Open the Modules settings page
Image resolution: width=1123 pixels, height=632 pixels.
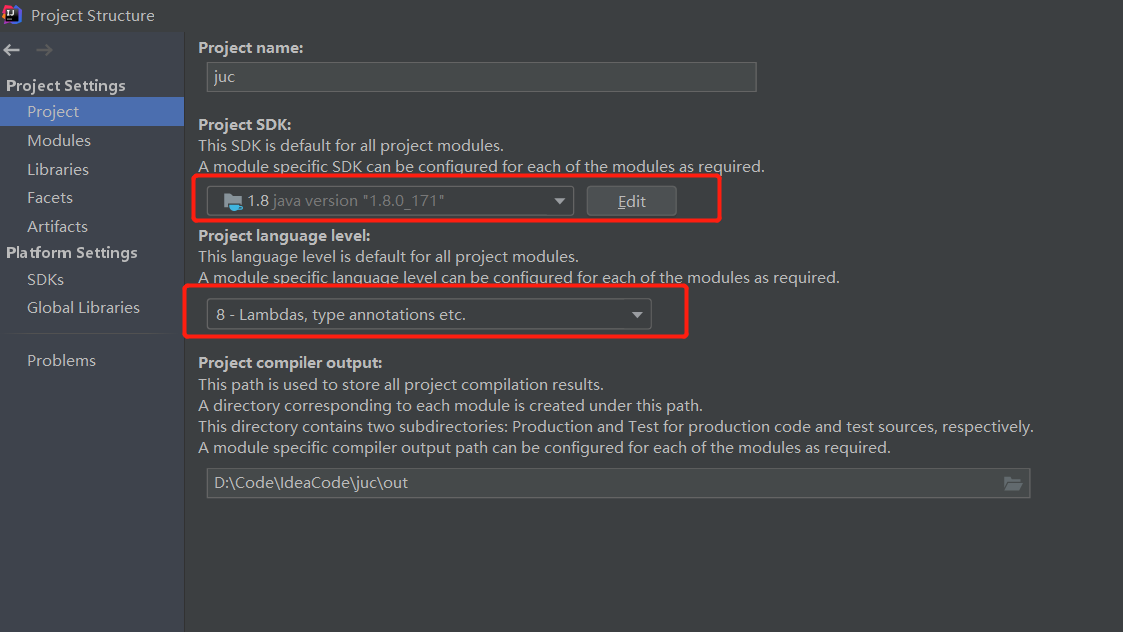(x=59, y=141)
